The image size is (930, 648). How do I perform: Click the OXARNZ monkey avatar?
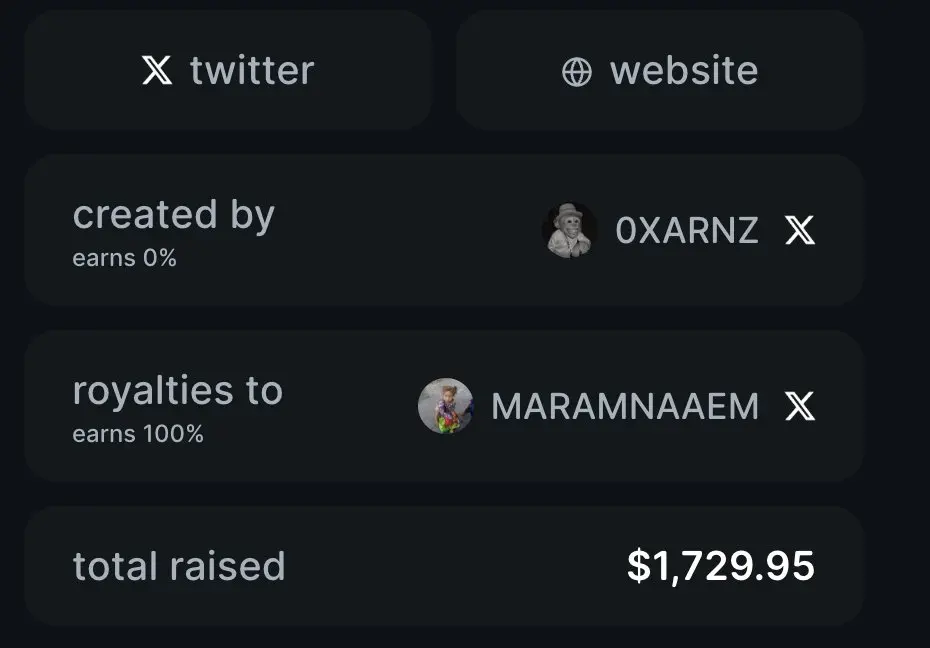[x=569, y=230]
